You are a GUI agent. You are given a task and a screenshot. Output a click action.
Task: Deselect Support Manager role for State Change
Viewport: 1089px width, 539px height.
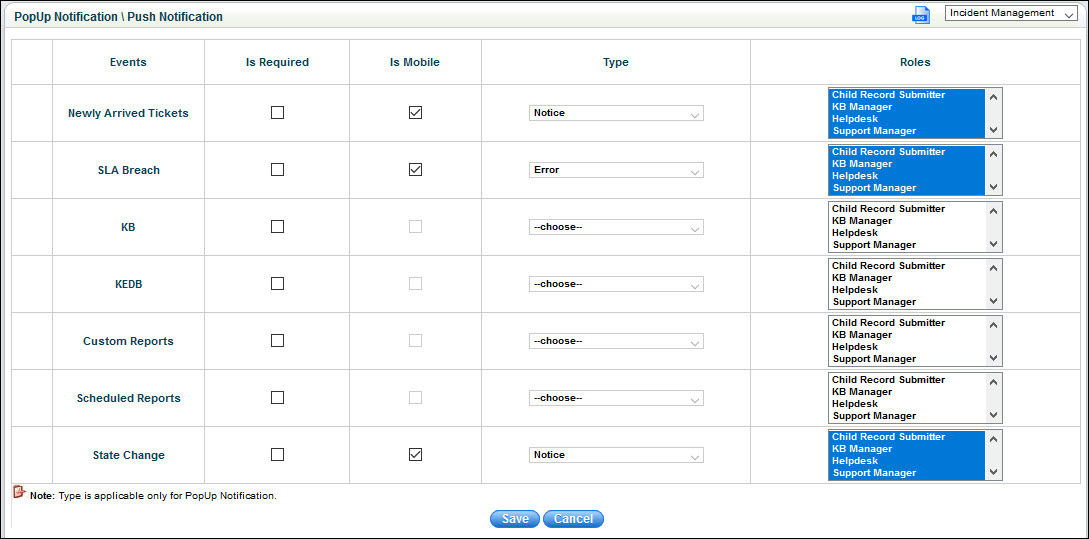coord(907,473)
